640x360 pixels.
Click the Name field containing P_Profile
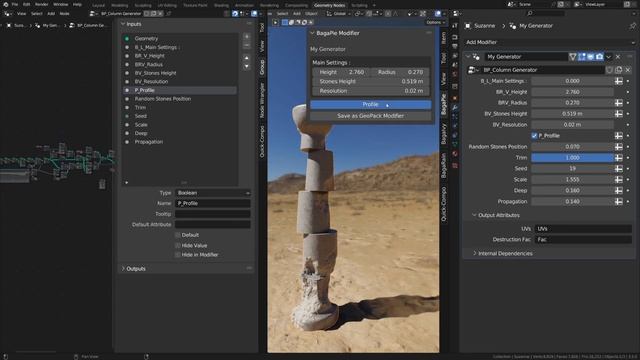[213, 203]
